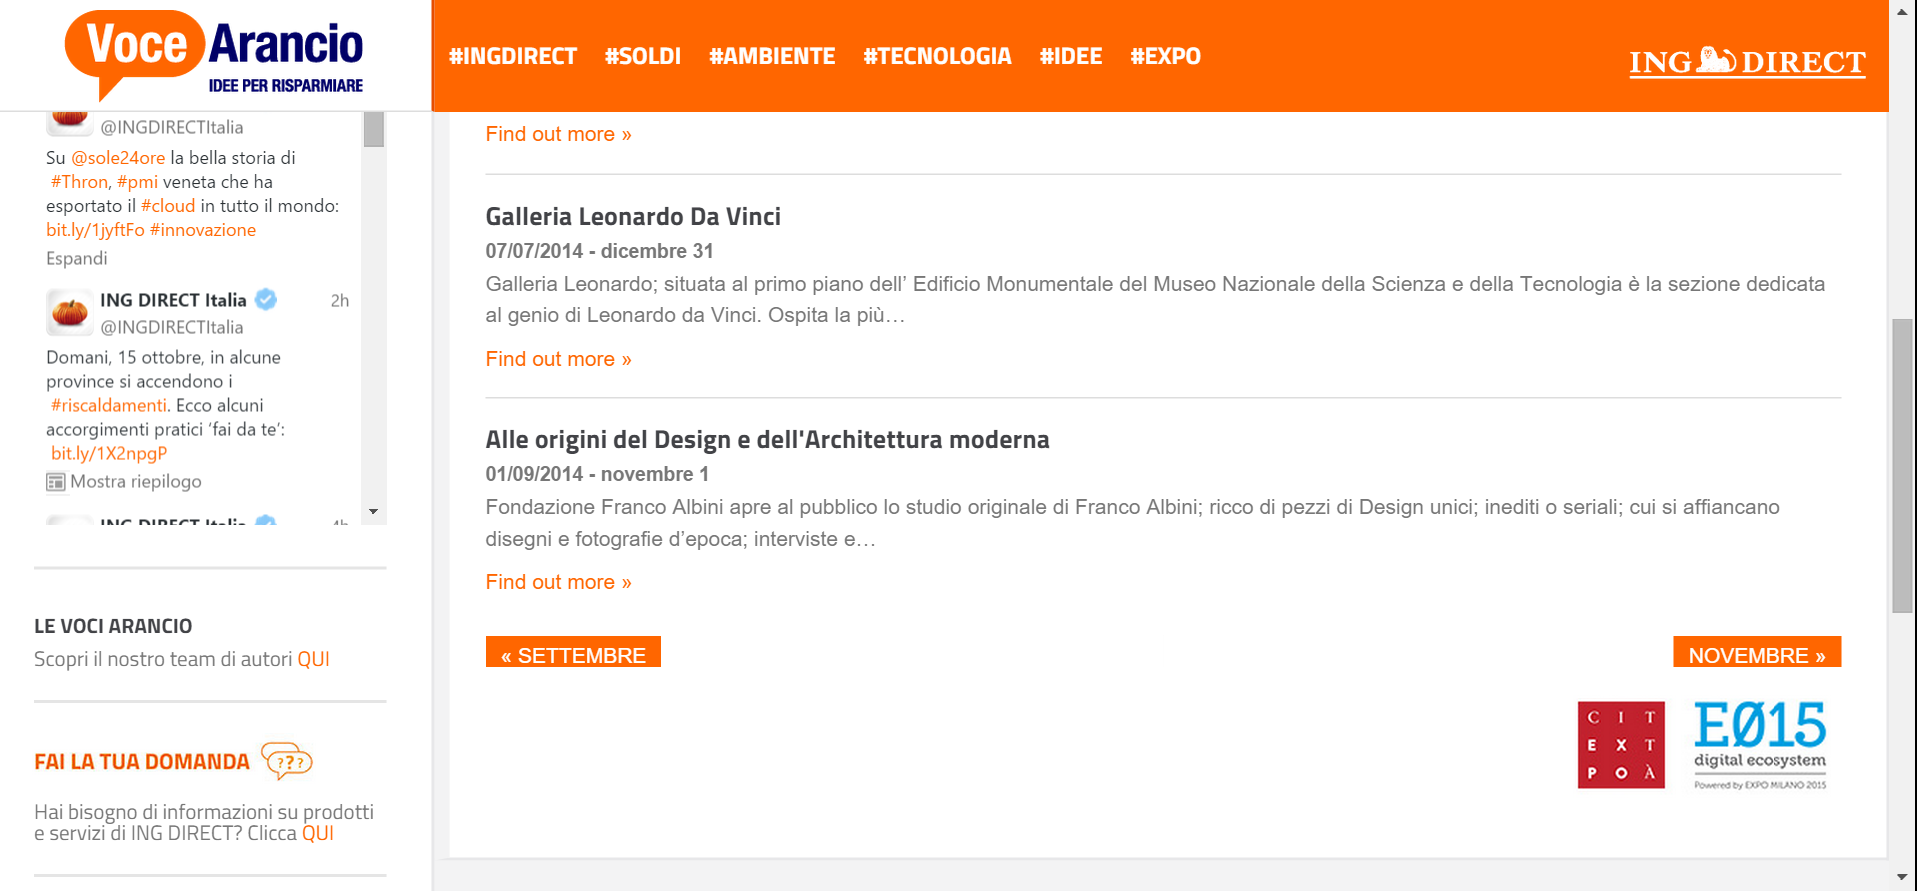Open the #SOLDI menu section
This screenshot has width=1917, height=891.
coord(642,57)
